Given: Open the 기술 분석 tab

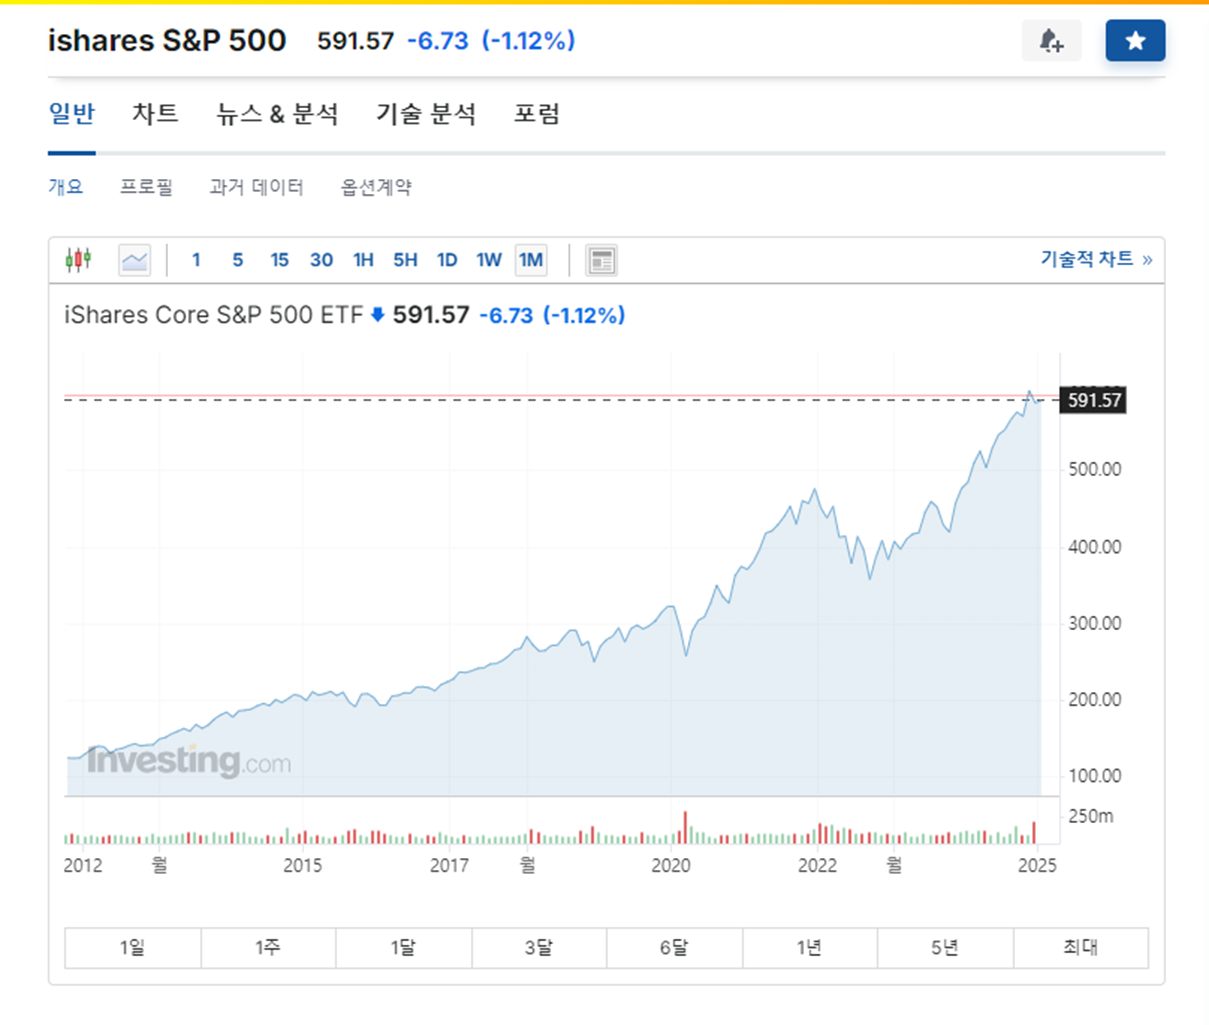Looking at the screenshot, I should 426,114.
